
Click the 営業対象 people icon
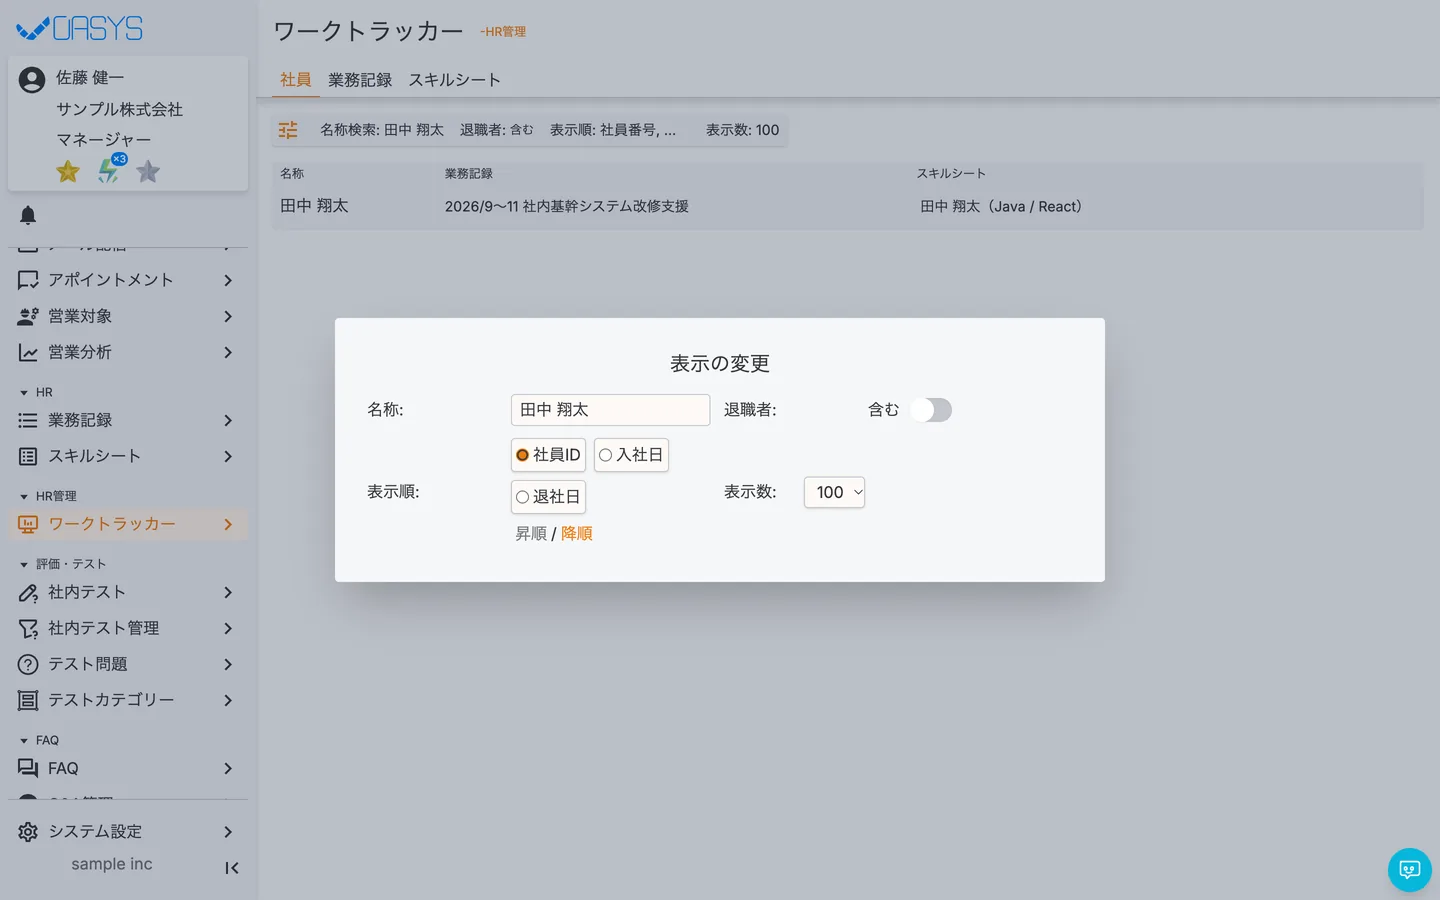tap(28, 316)
